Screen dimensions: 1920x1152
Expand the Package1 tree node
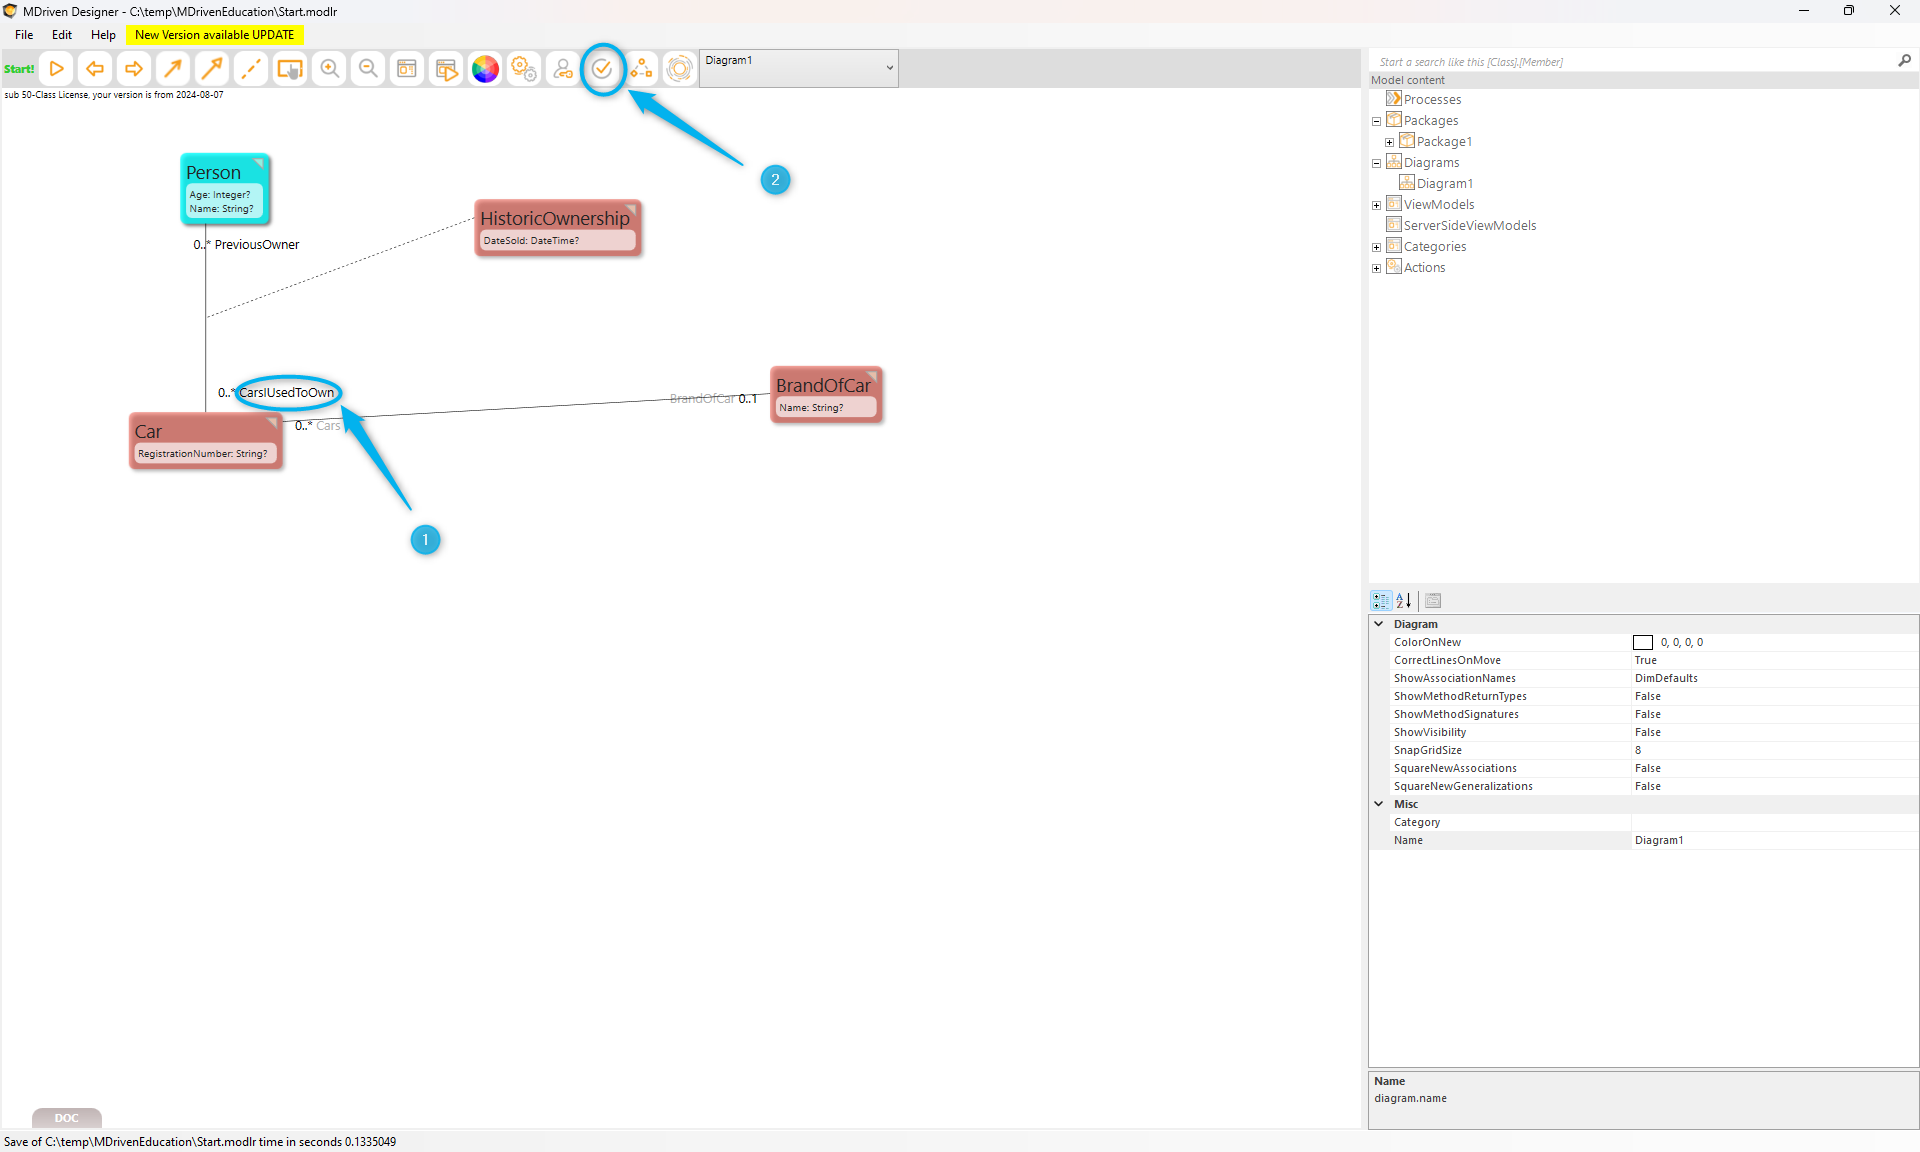click(1389, 142)
